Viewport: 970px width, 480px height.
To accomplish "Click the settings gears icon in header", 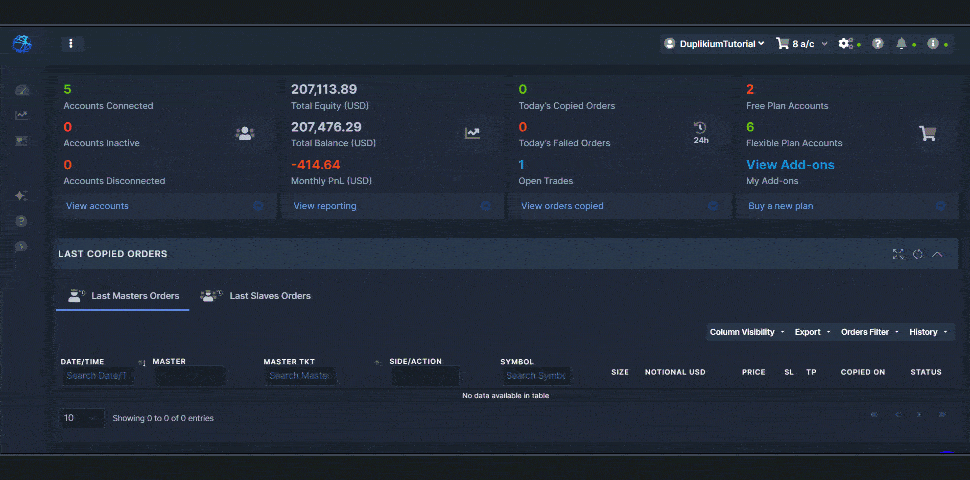I will (846, 44).
